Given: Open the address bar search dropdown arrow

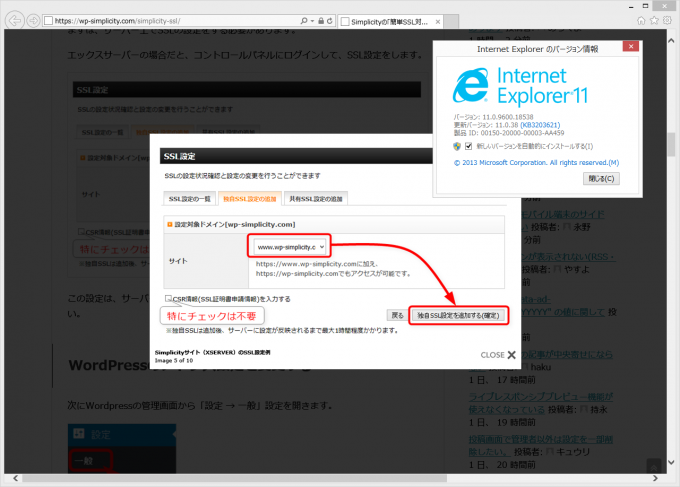Looking at the screenshot, I should [312, 21].
